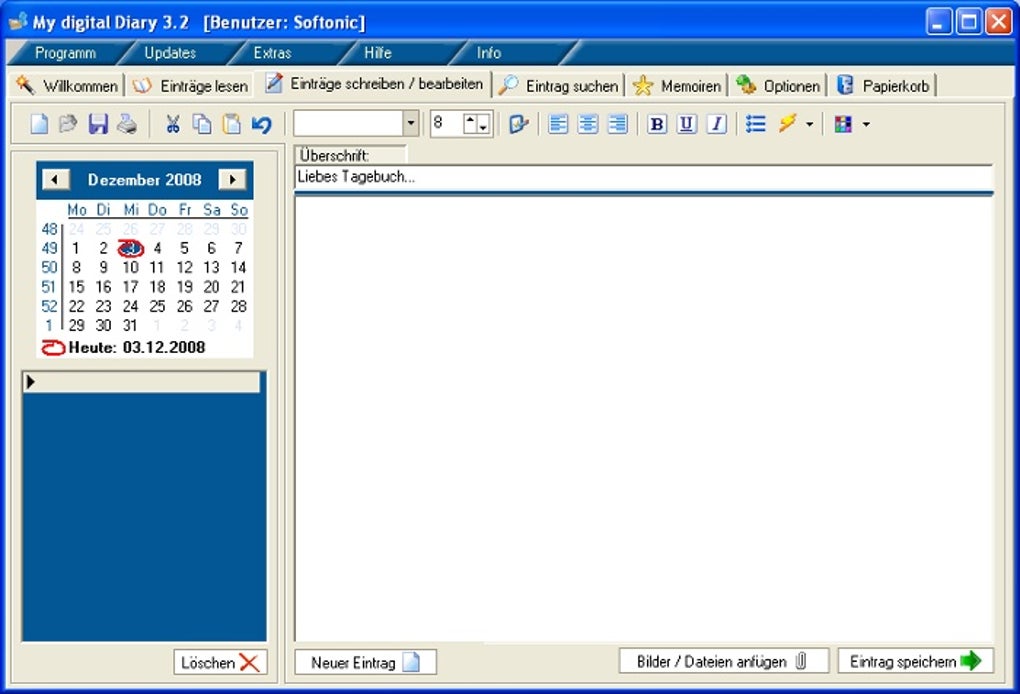Select December 10 in calendar

(131, 267)
